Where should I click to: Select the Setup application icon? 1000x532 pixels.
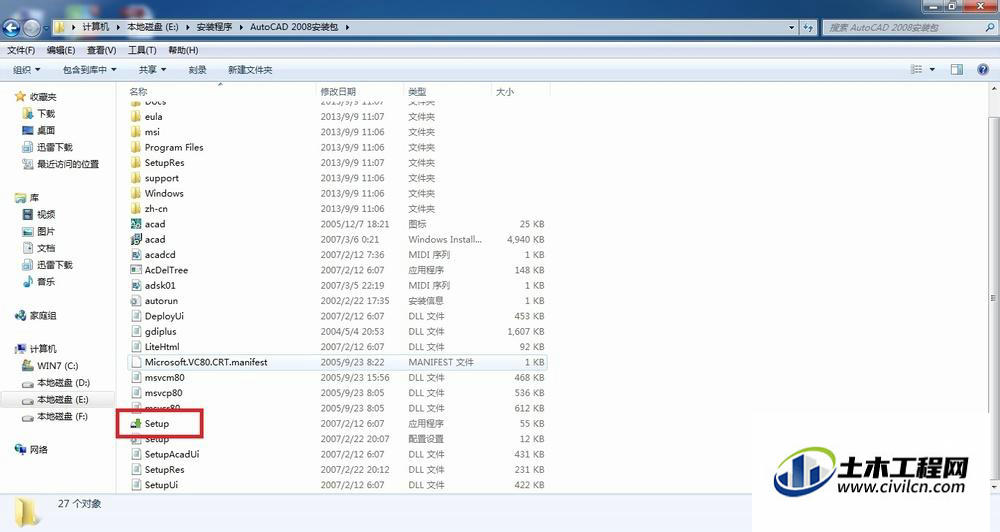tap(136, 424)
